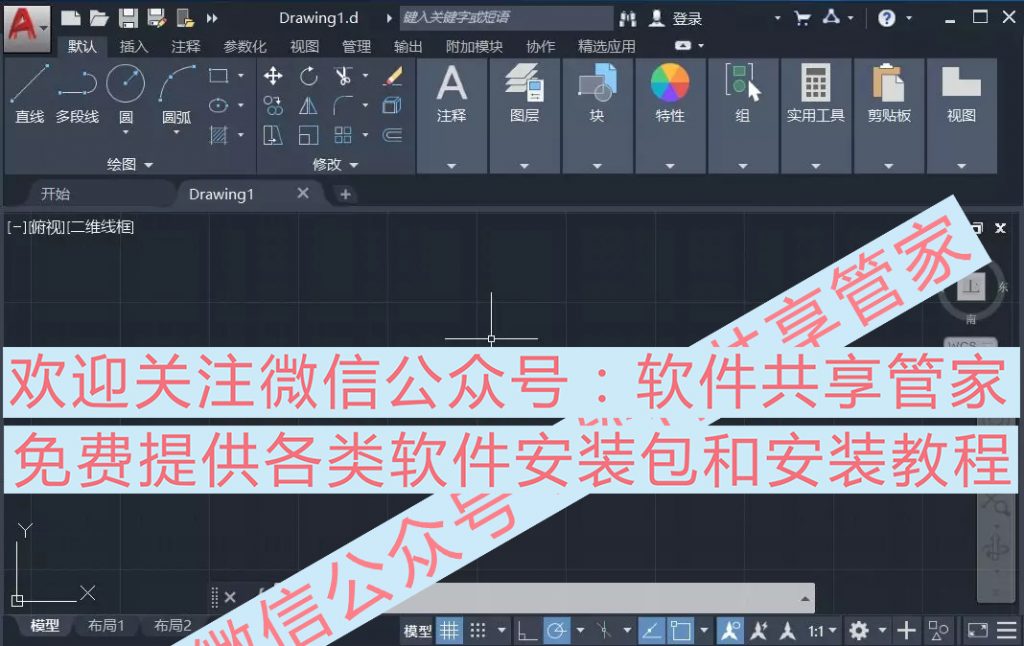Pick the Hatch tool
The height and width of the screenshot is (646, 1024).
click(x=218, y=135)
